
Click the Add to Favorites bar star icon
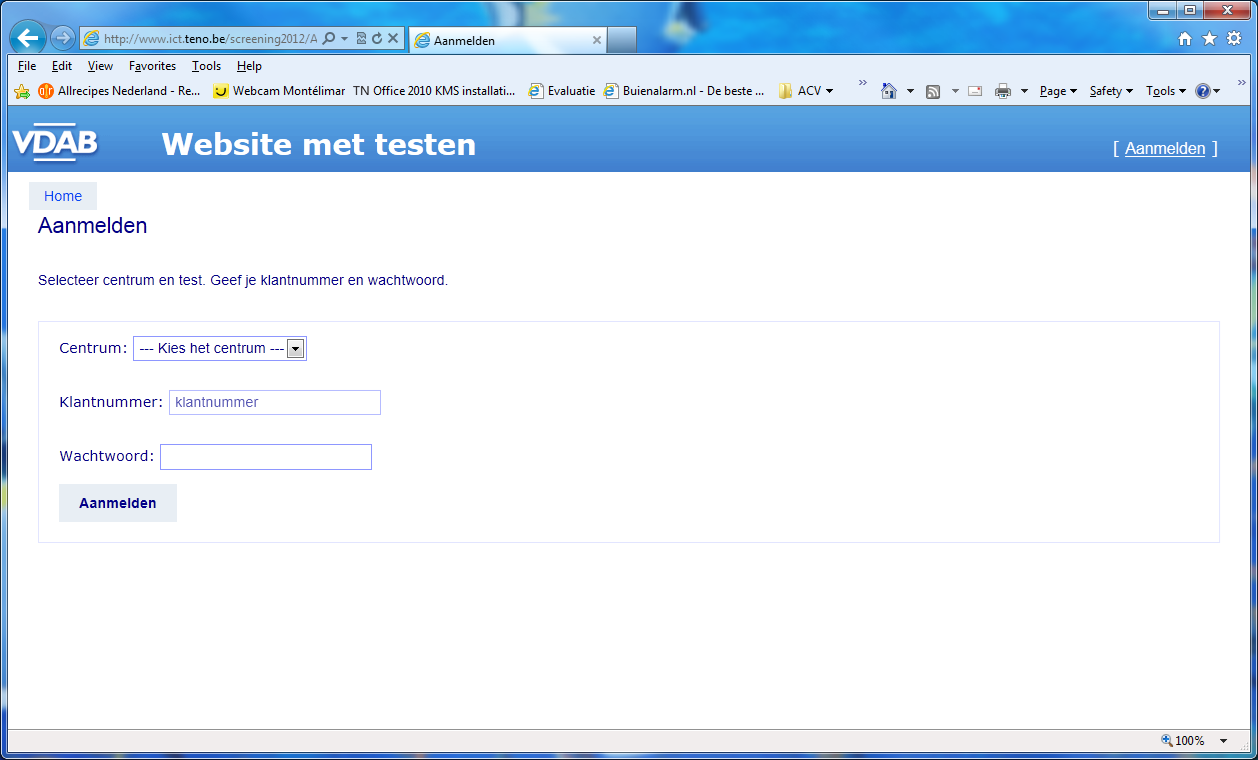(x=22, y=91)
